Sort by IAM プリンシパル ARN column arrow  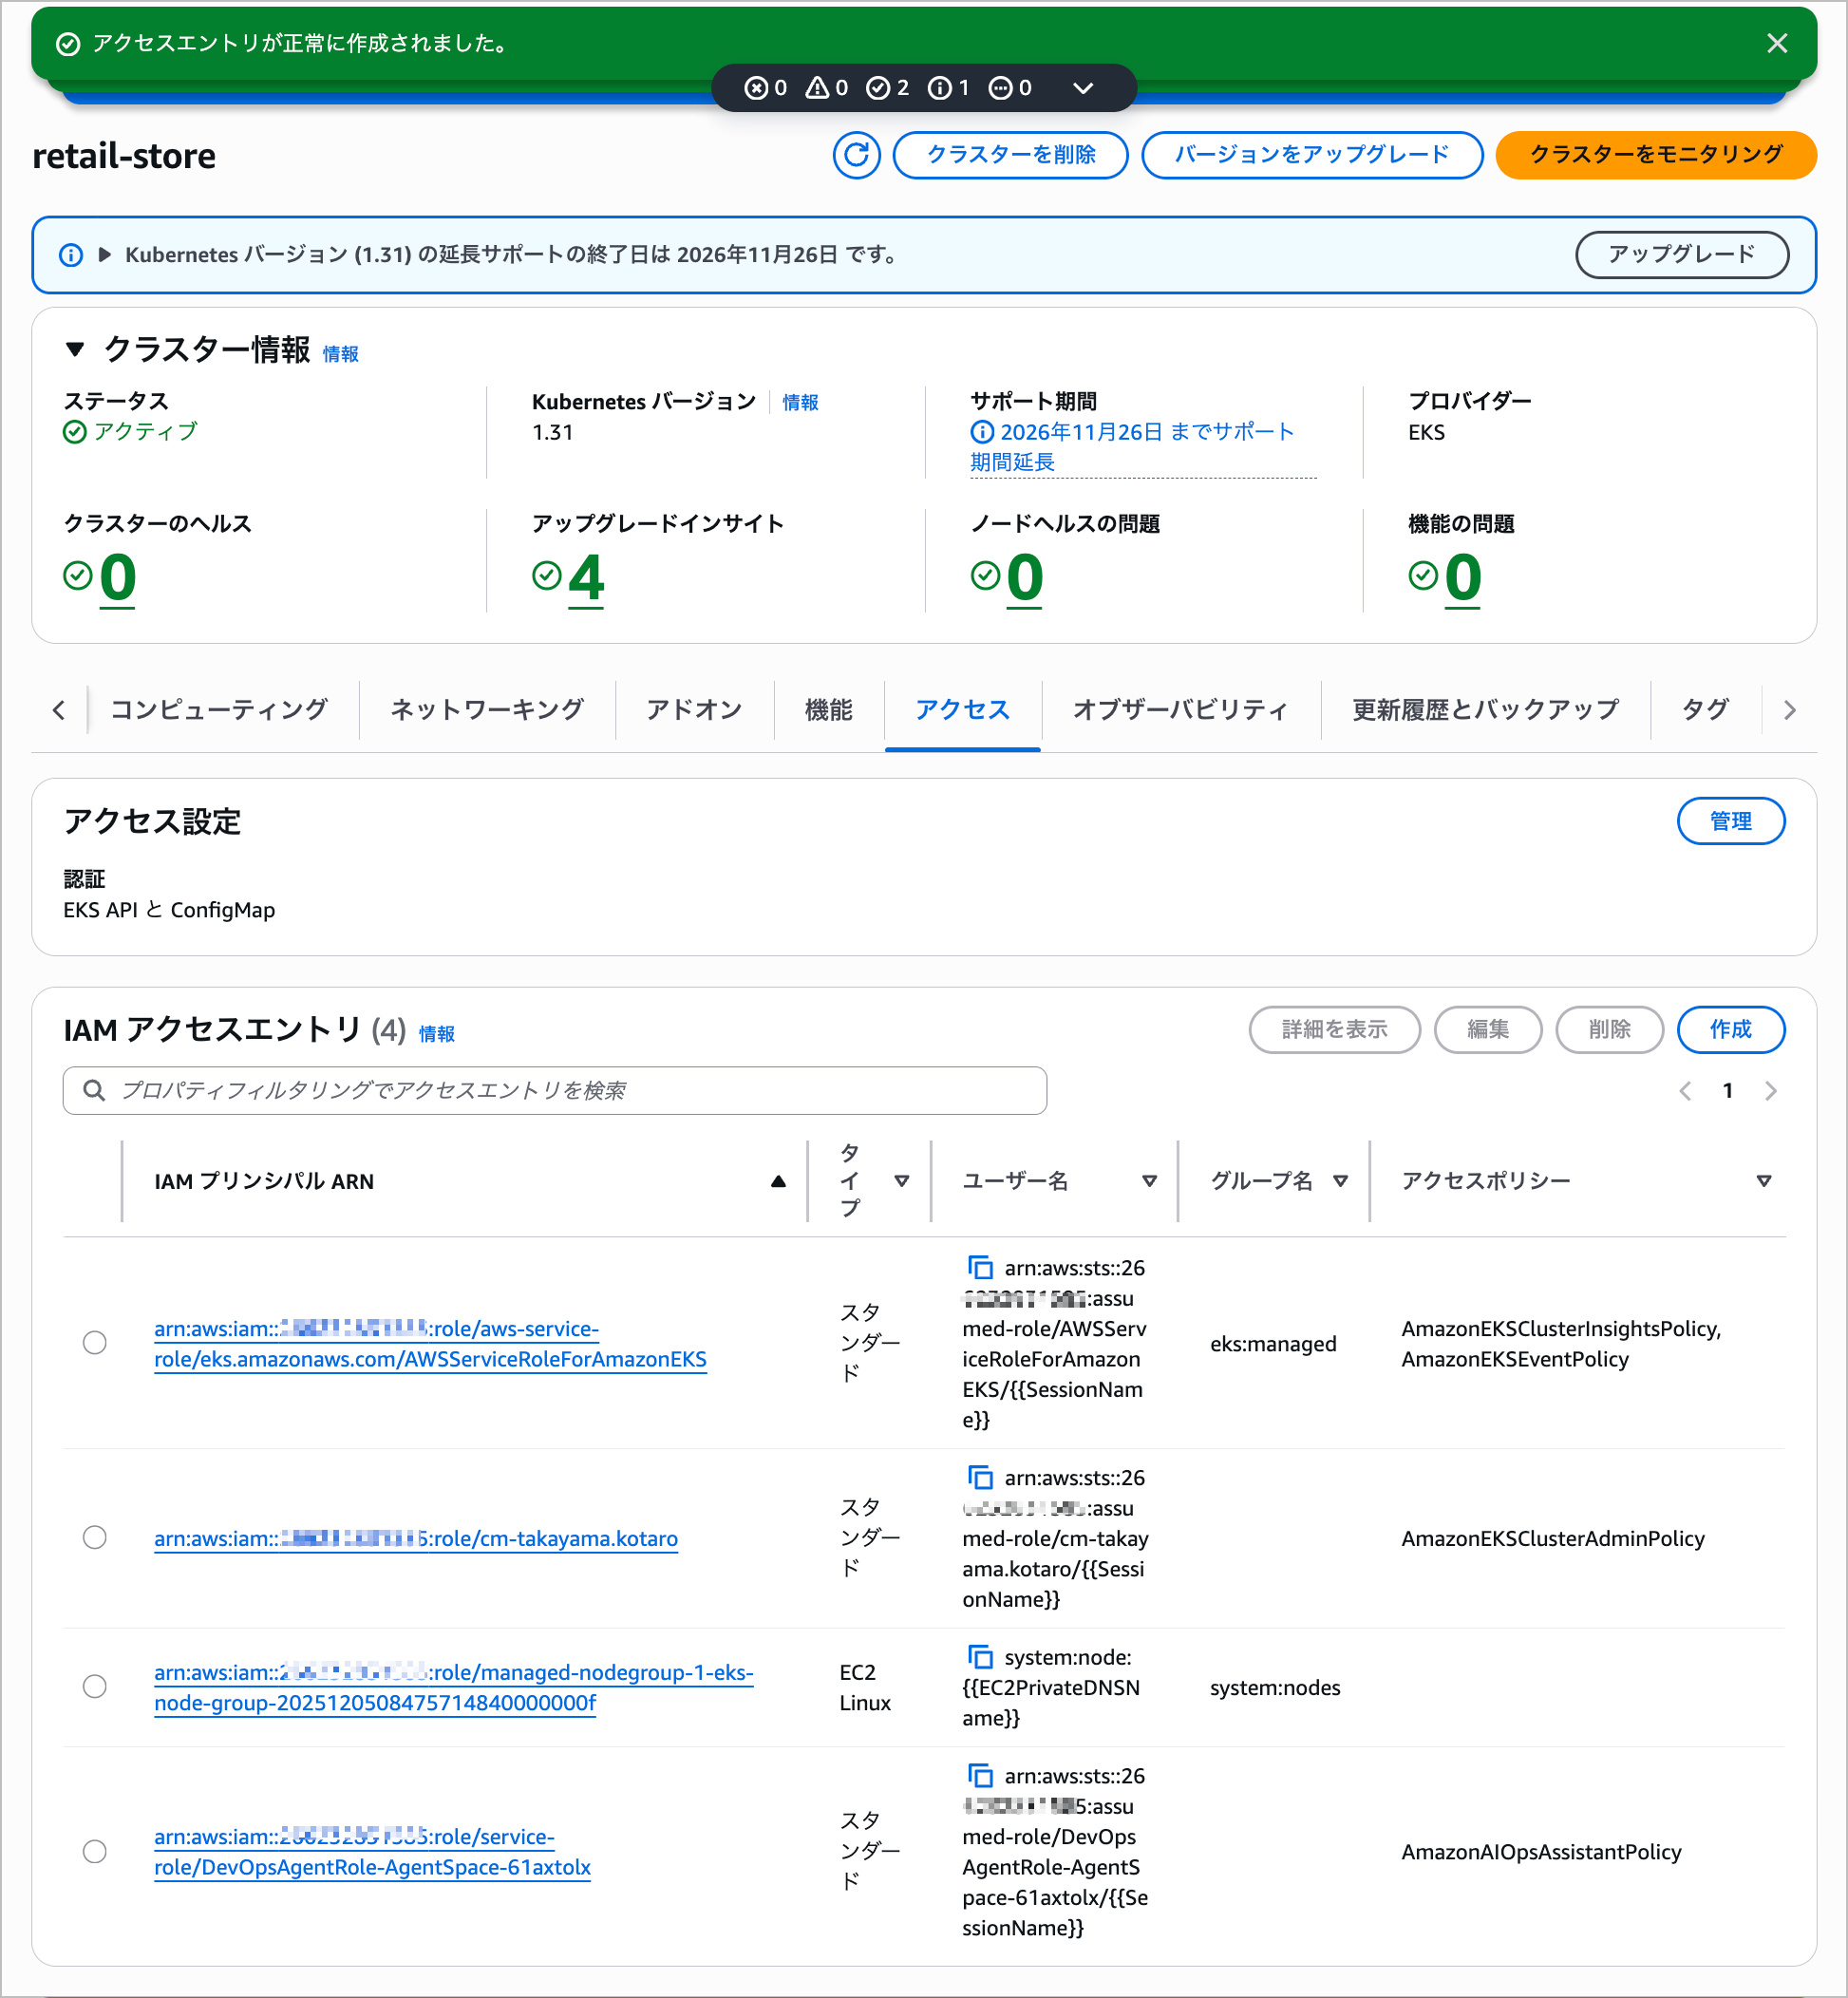(x=778, y=1181)
